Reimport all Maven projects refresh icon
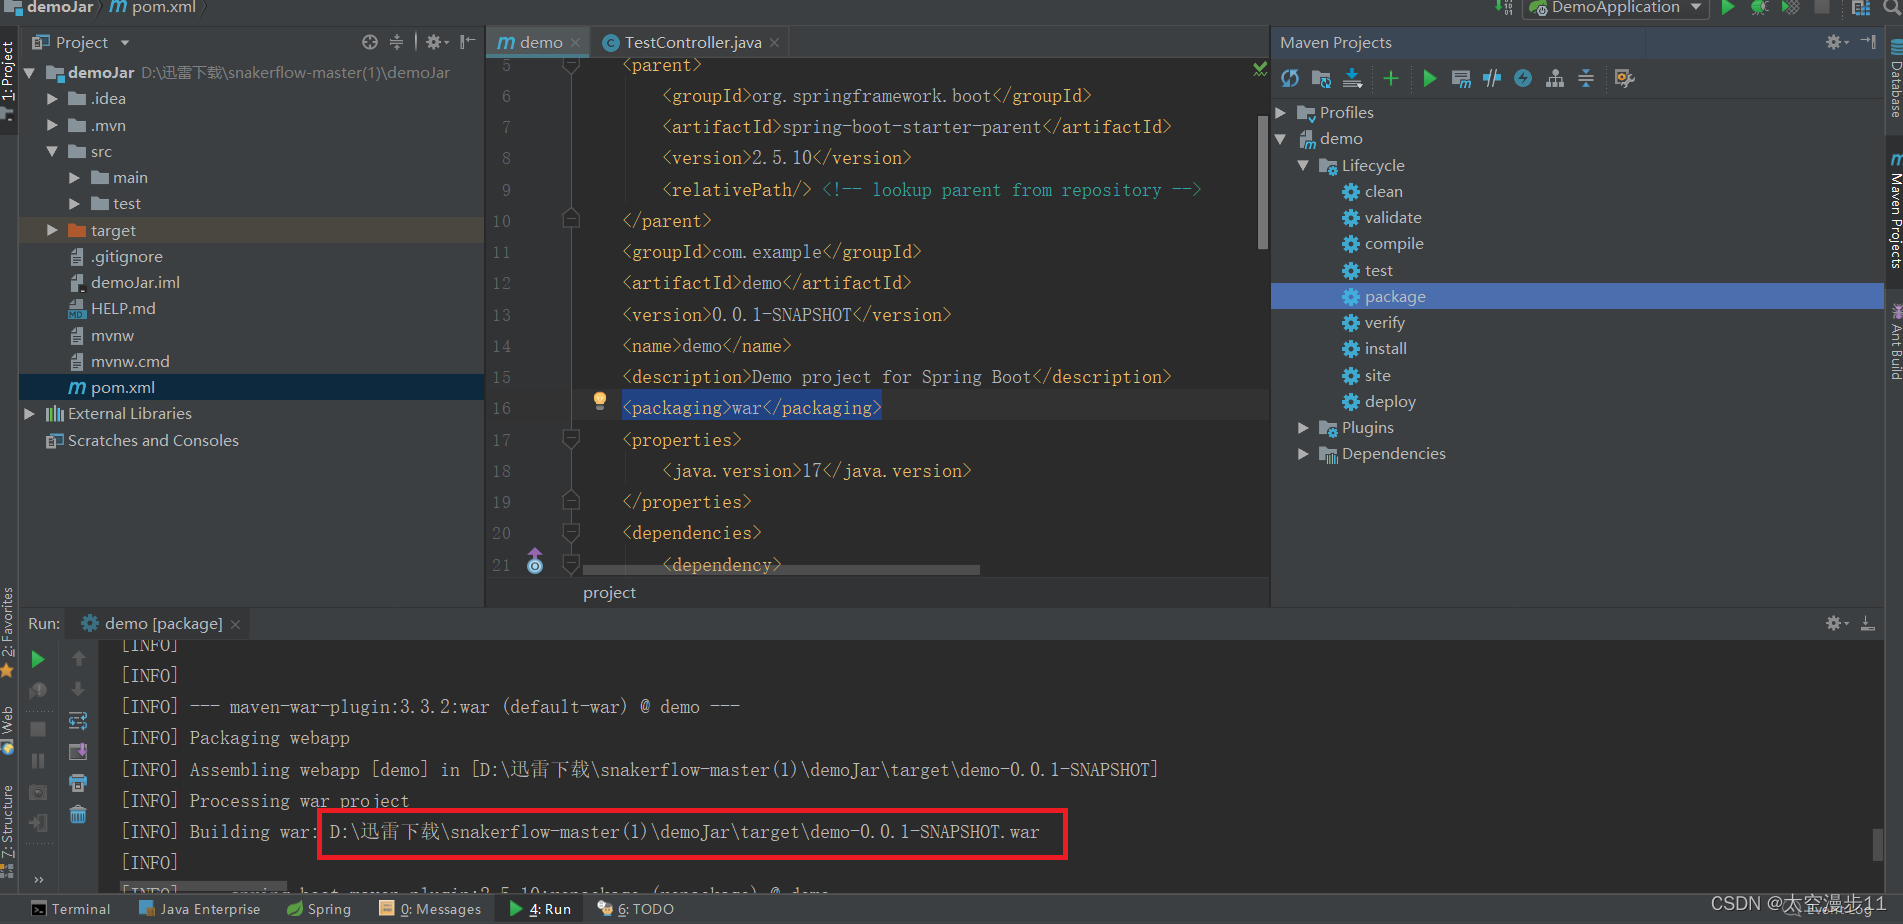Viewport: 1903px width, 924px height. tap(1290, 78)
